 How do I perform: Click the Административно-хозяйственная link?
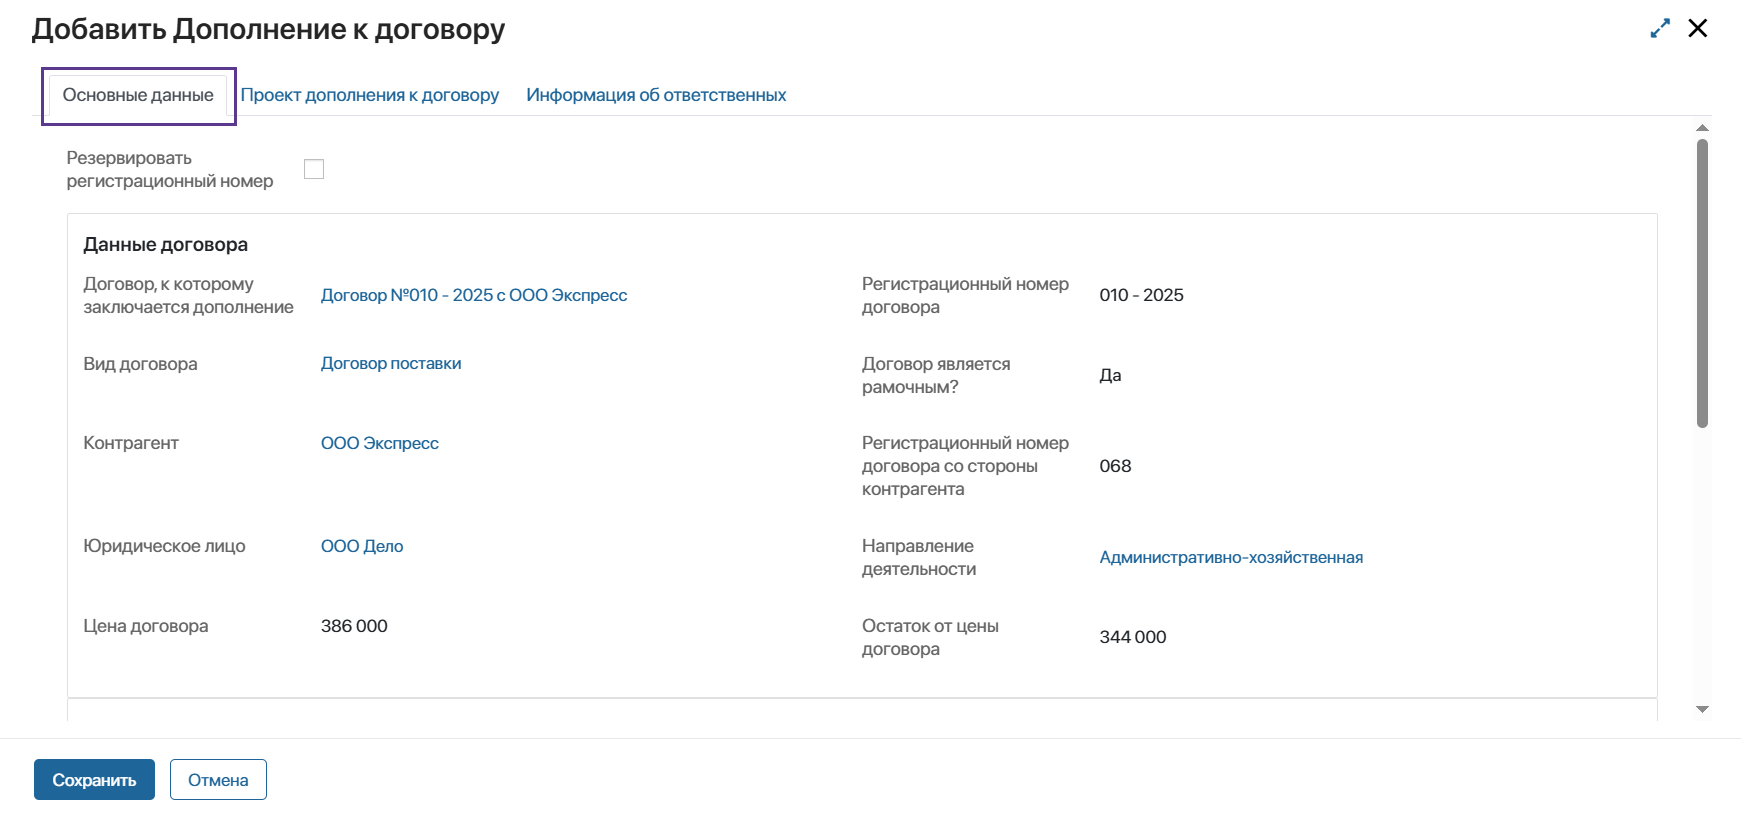(x=1231, y=557)
